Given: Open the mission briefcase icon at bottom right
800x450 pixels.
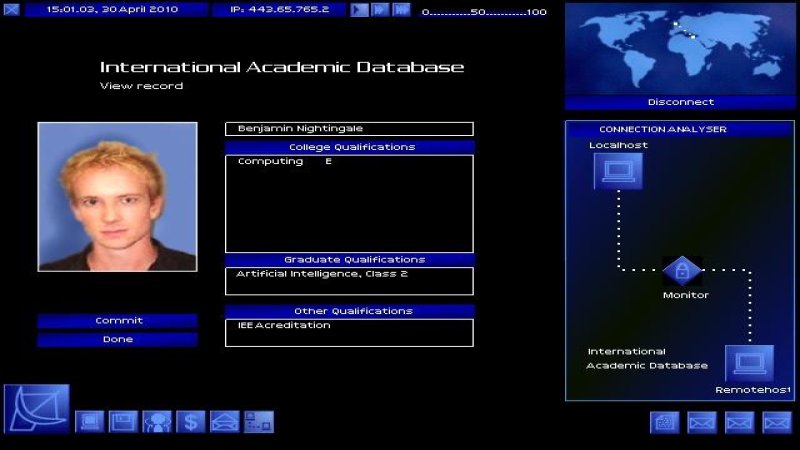Looking at the screenshot, I should (x=665, y=423).
